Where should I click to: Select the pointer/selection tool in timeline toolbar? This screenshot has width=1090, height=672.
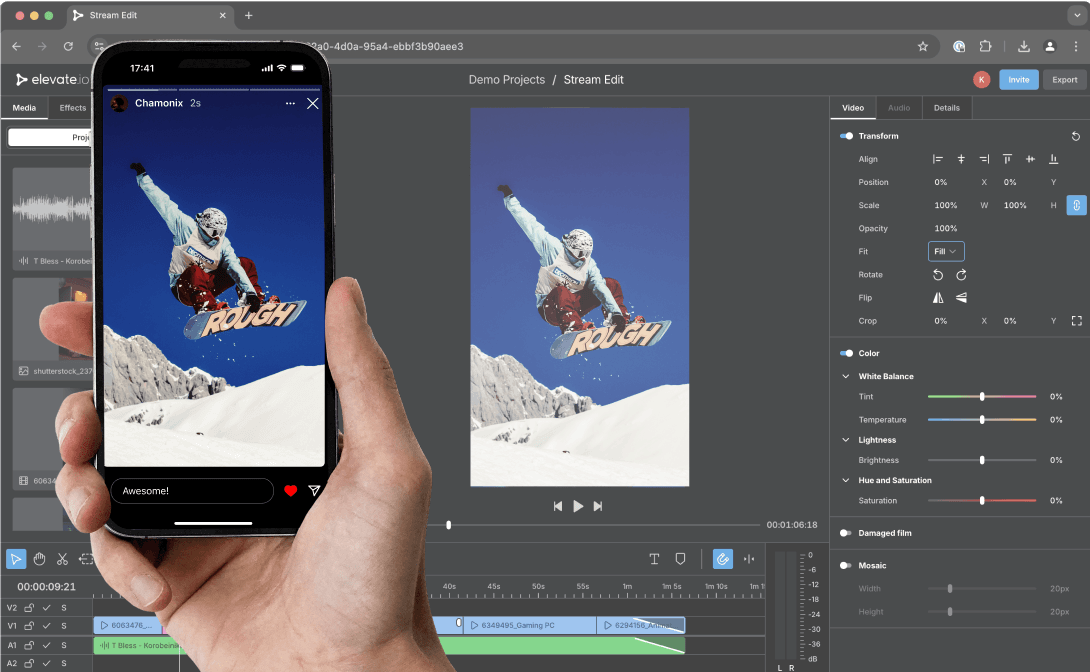coord(15,558)
